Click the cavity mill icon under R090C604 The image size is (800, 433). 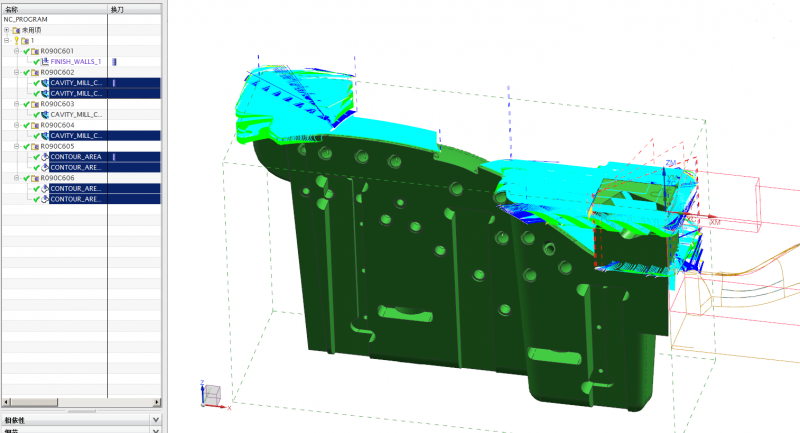[x=45, y=136]
